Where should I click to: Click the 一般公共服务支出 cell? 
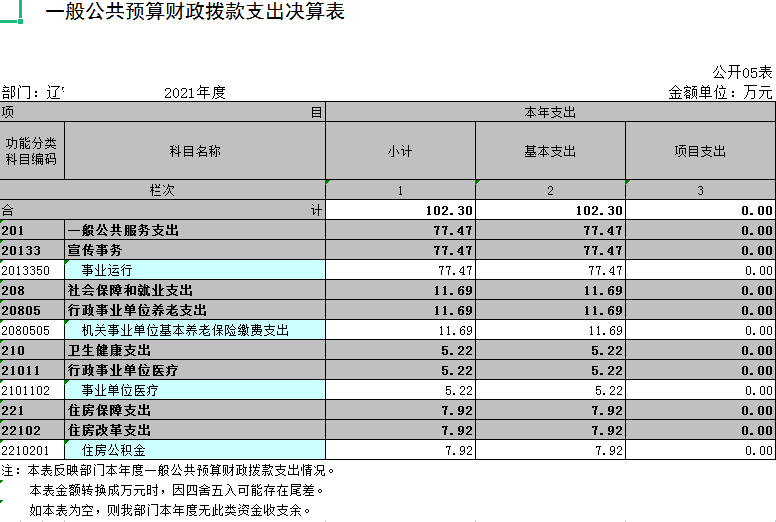click(195, 231)
